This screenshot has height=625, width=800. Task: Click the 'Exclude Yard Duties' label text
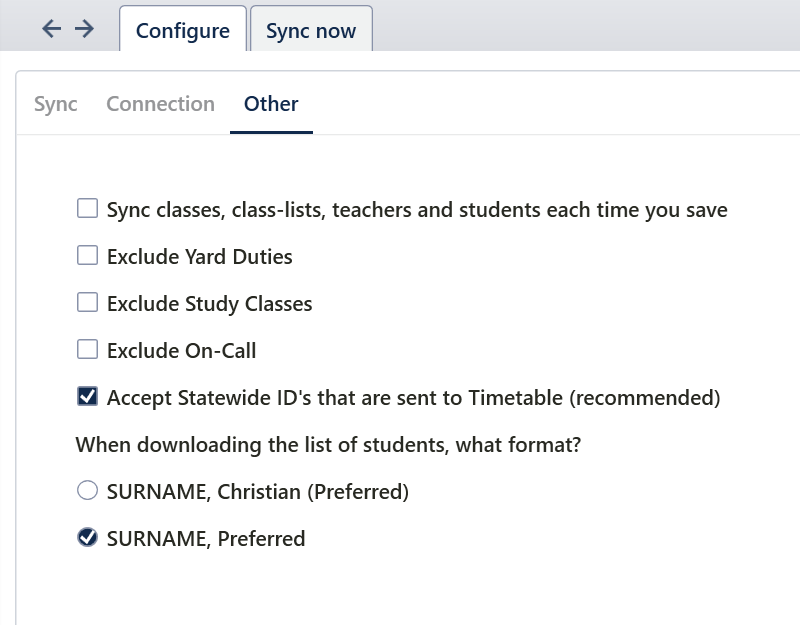click(200, 257)
